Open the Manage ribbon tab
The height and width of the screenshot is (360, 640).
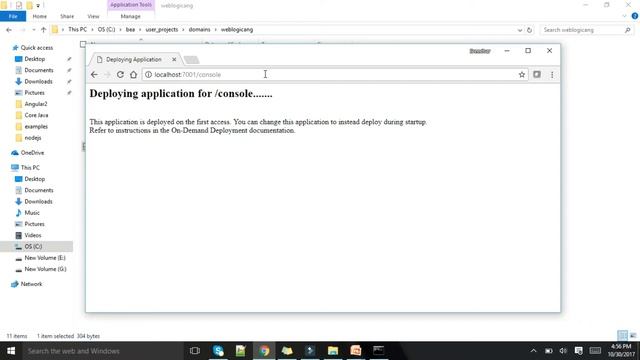coord(131,16)
